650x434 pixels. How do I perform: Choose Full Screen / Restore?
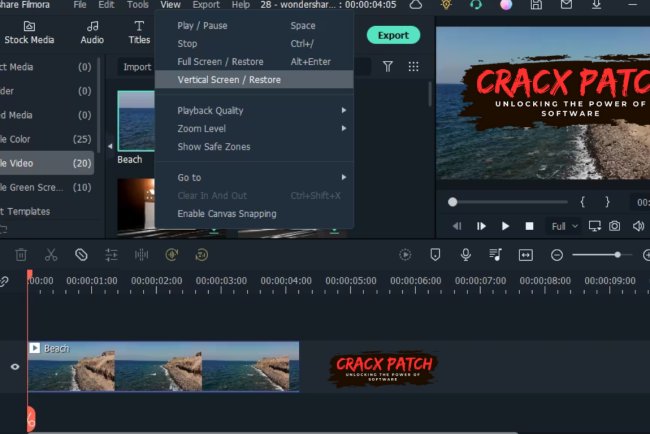coord(254,62)
